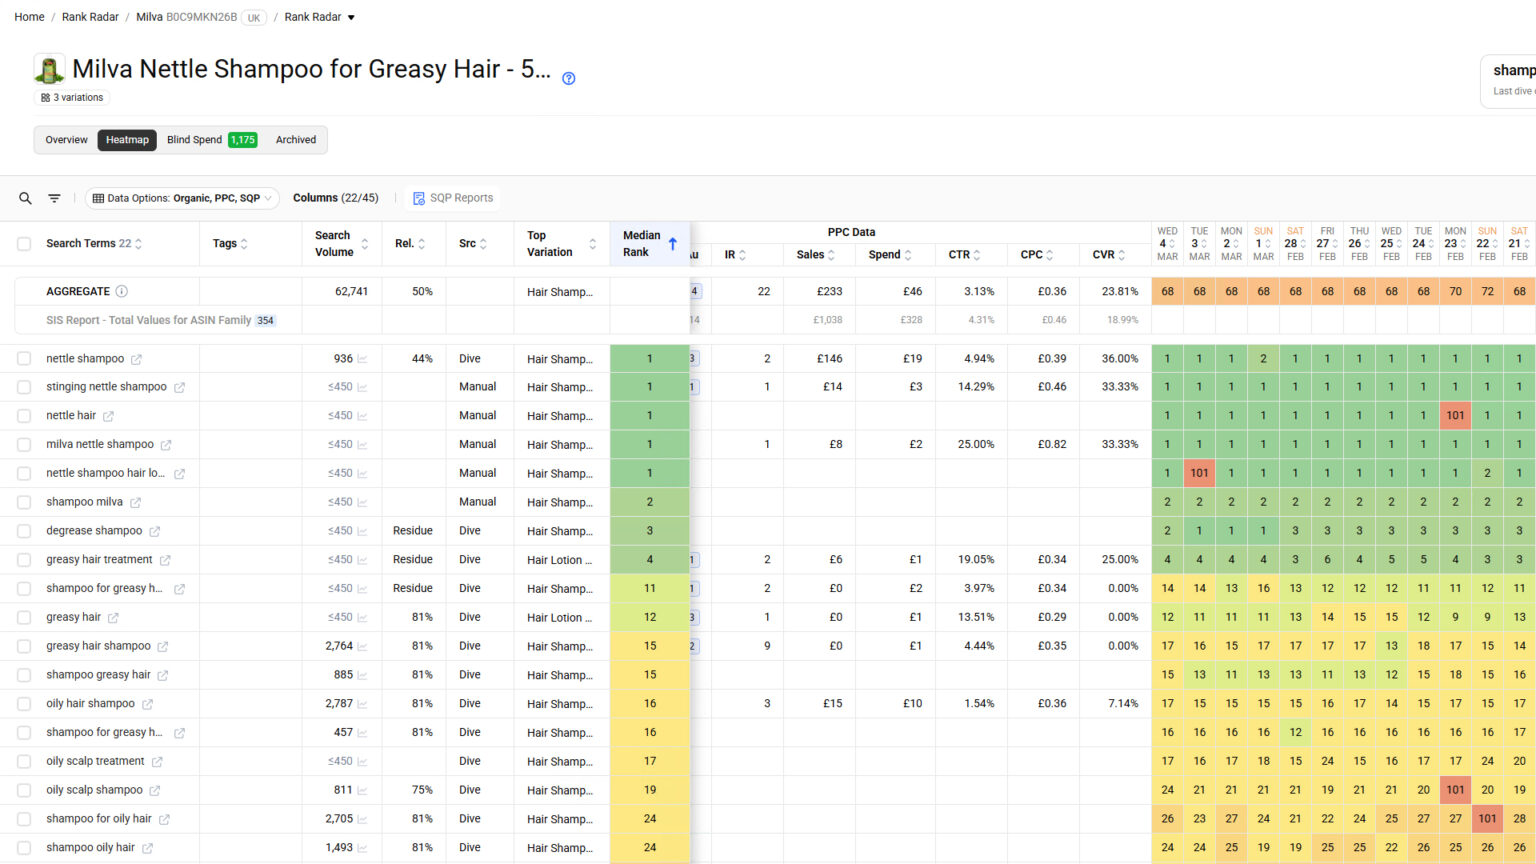Click WED 4 MAR date column header
Image resolution: width=1536 pixels, height=864 pixels.
coord(1167,244)
